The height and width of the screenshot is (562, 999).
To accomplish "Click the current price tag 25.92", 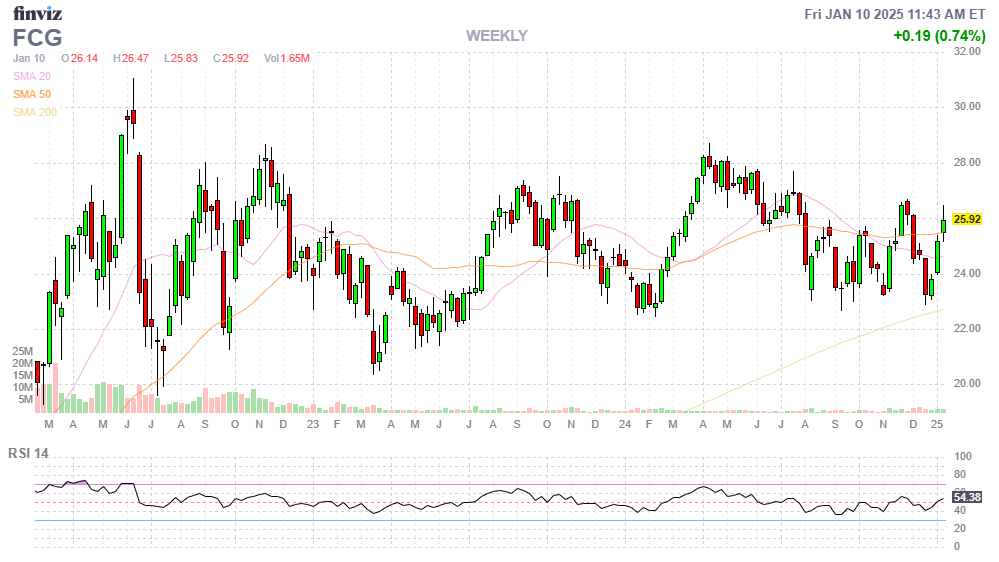I will point(967,220).
